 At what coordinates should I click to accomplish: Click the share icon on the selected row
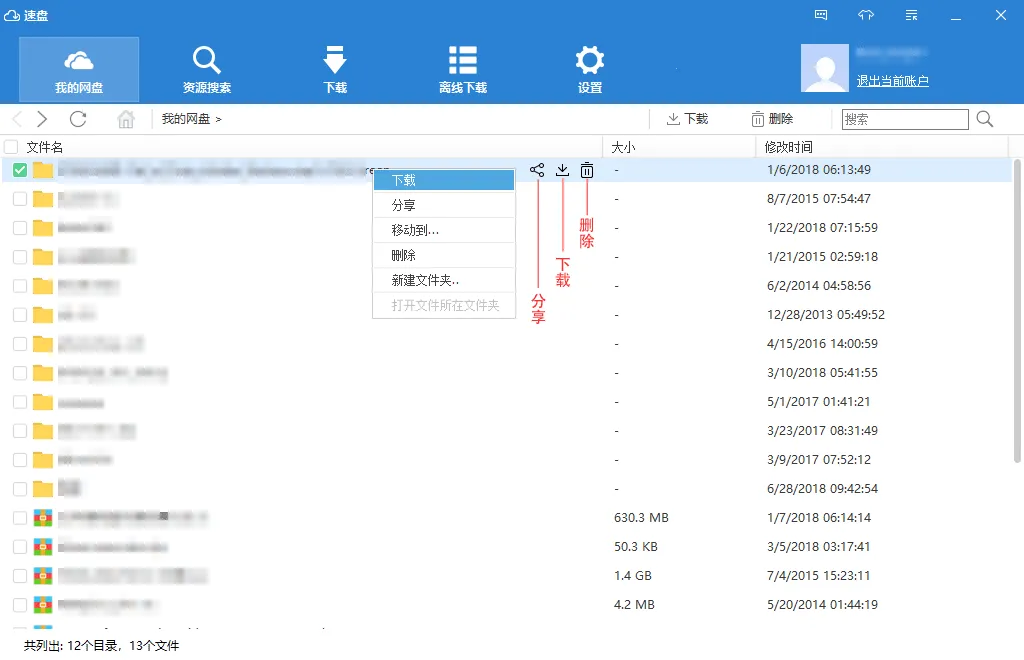537,170
